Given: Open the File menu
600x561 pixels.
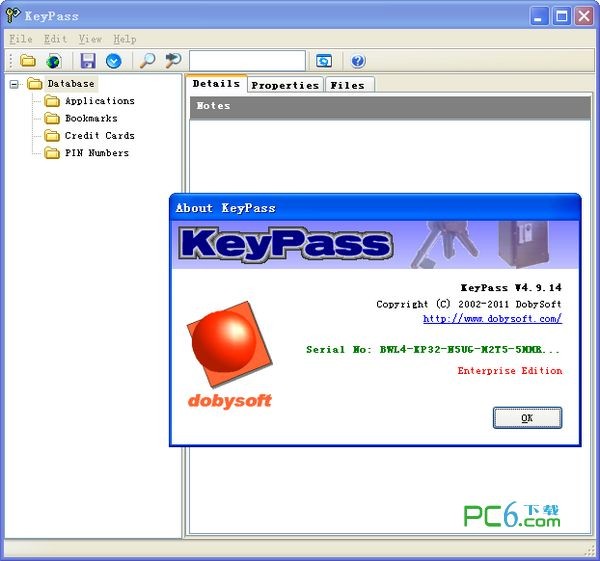Looking at the screenshot, I should click(21, 39).
